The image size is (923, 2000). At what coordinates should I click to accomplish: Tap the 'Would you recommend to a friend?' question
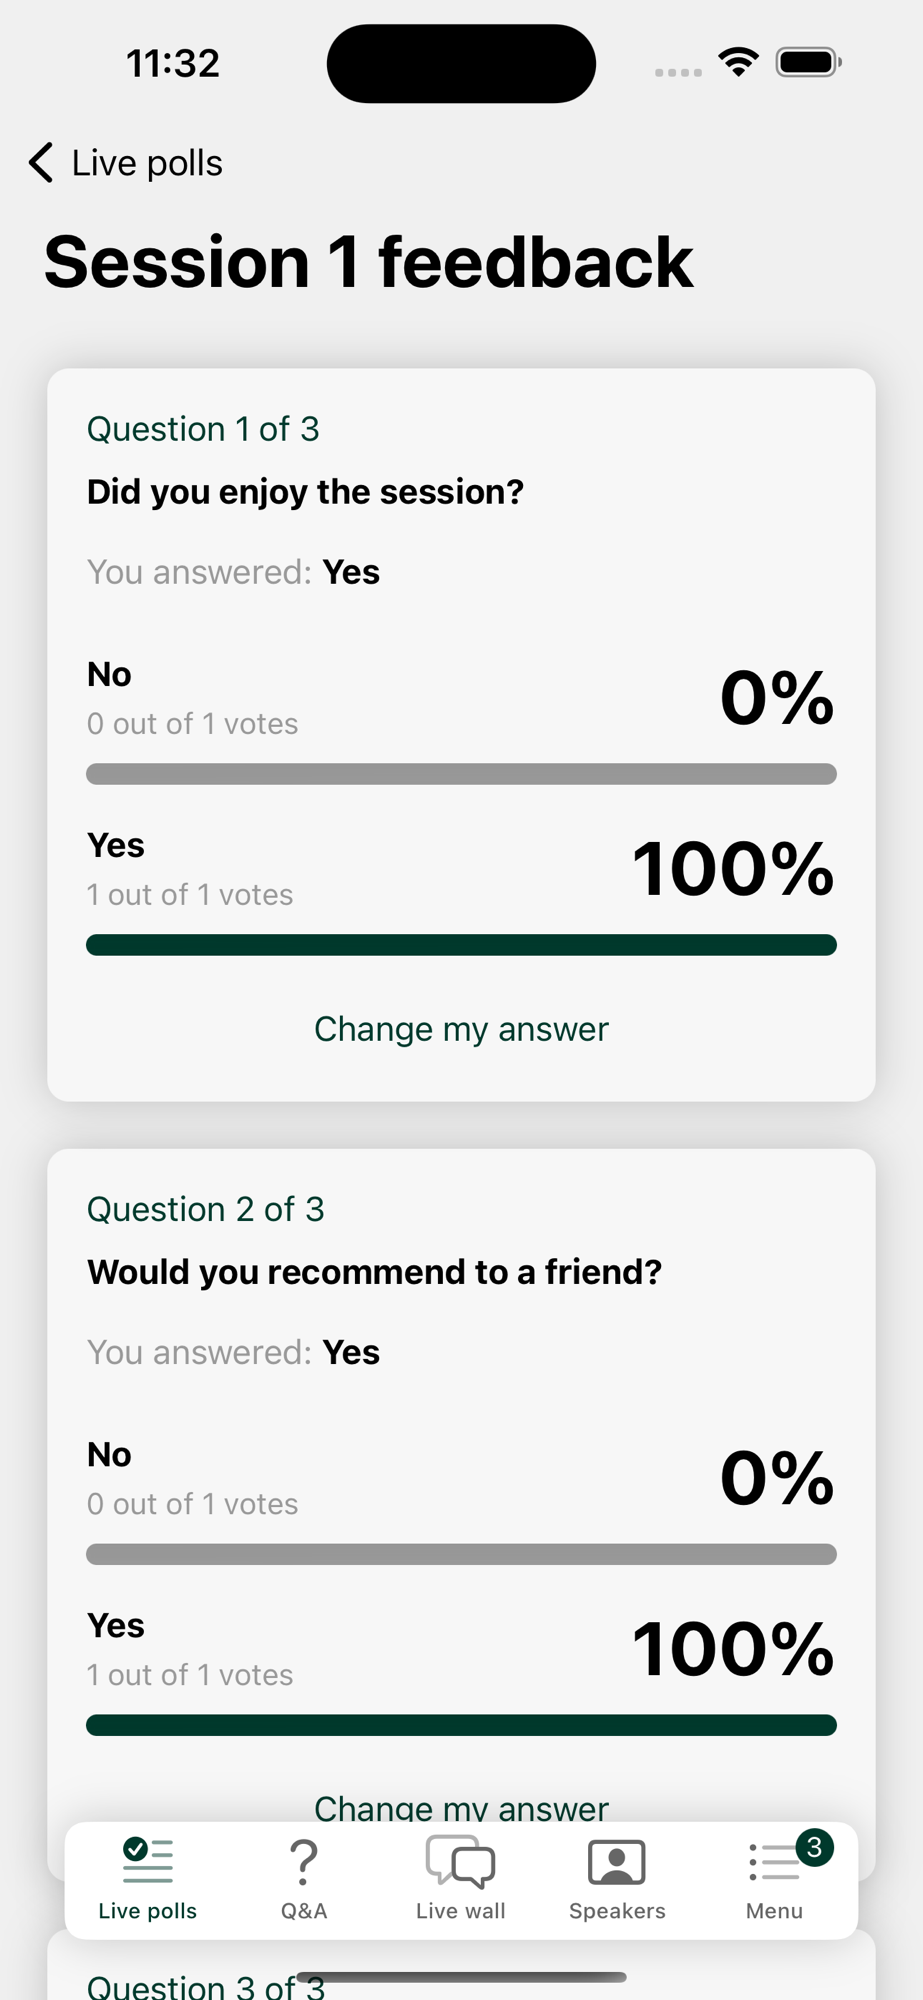pos(374,1272)
